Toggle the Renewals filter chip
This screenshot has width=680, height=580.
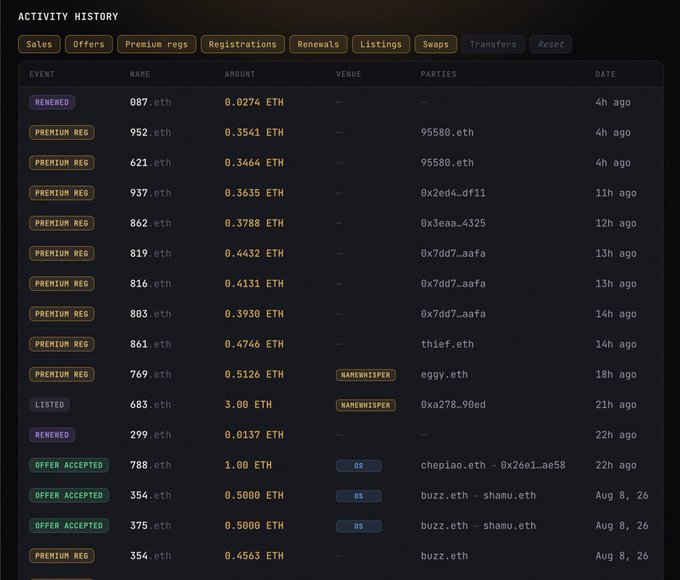[x=318, y=44]
